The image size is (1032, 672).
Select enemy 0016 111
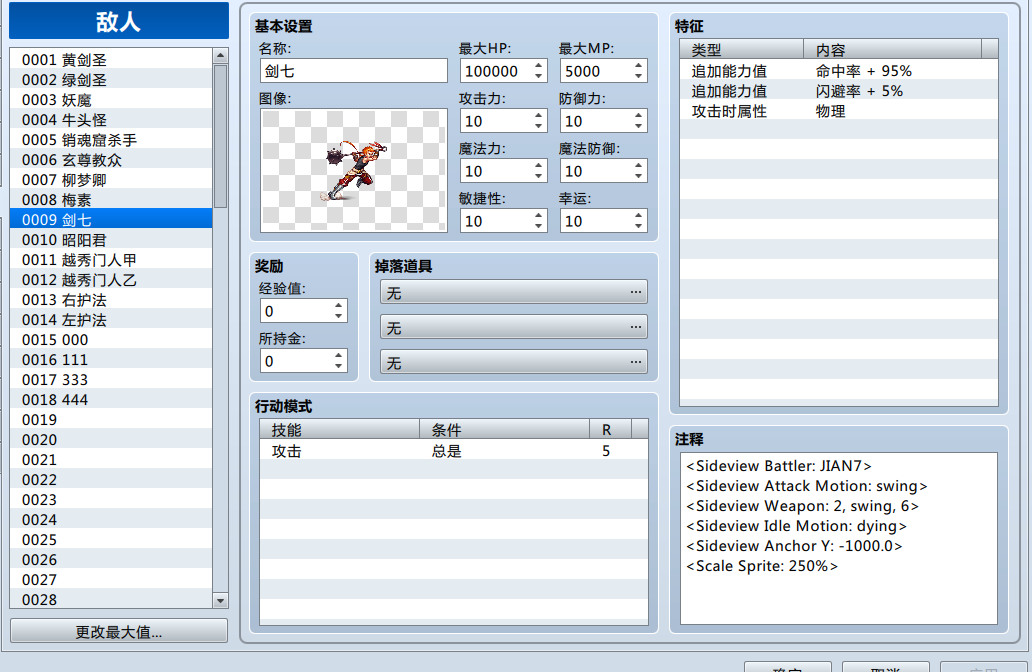pyautogui.click(x=111, y=359)
